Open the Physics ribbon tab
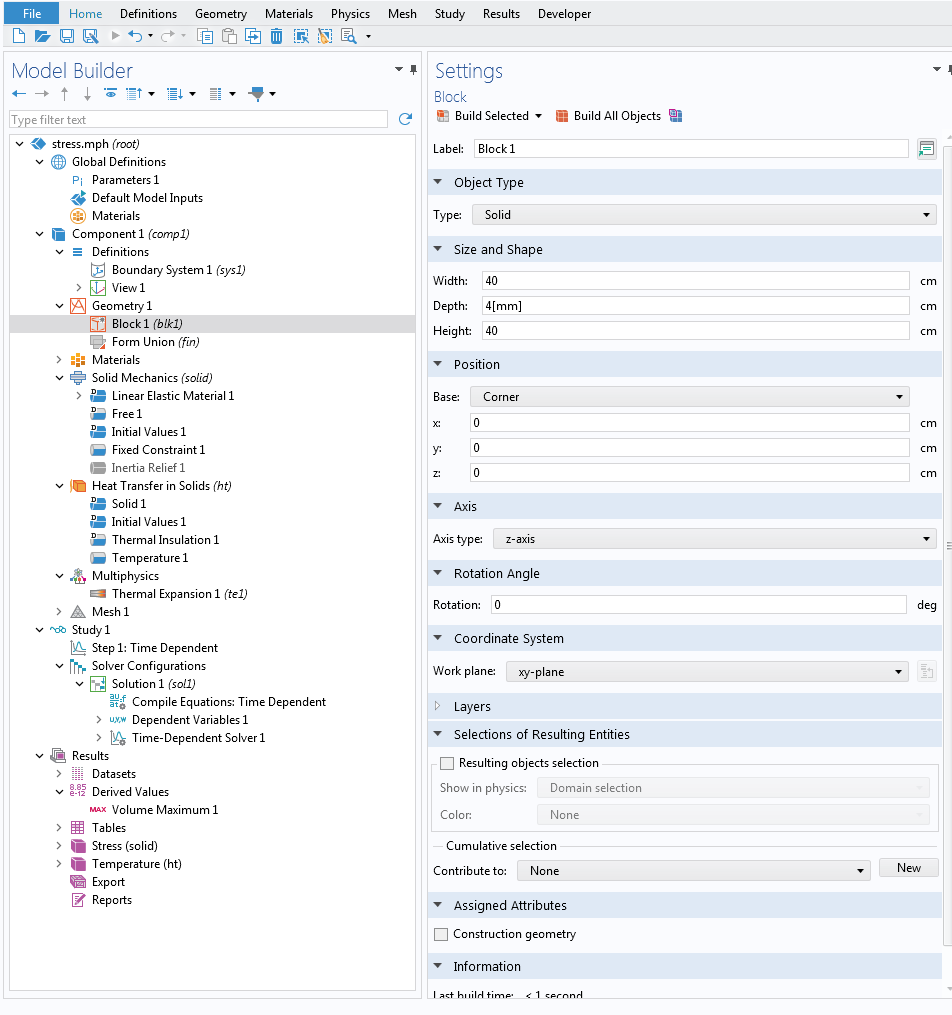This screenshot has height=1015, width=952. [x=350, y=14]
